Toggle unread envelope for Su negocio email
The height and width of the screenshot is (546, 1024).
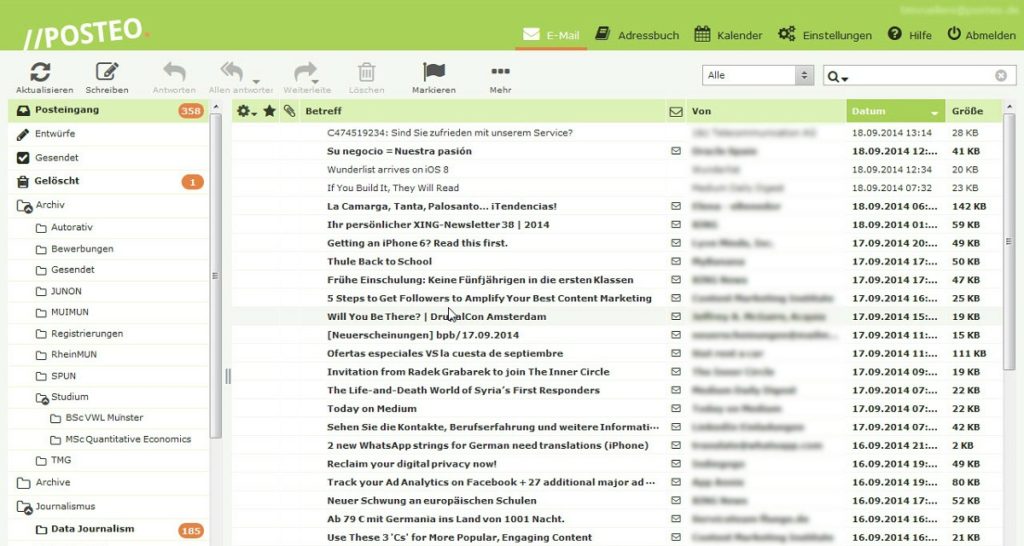[x=676, y=151]
